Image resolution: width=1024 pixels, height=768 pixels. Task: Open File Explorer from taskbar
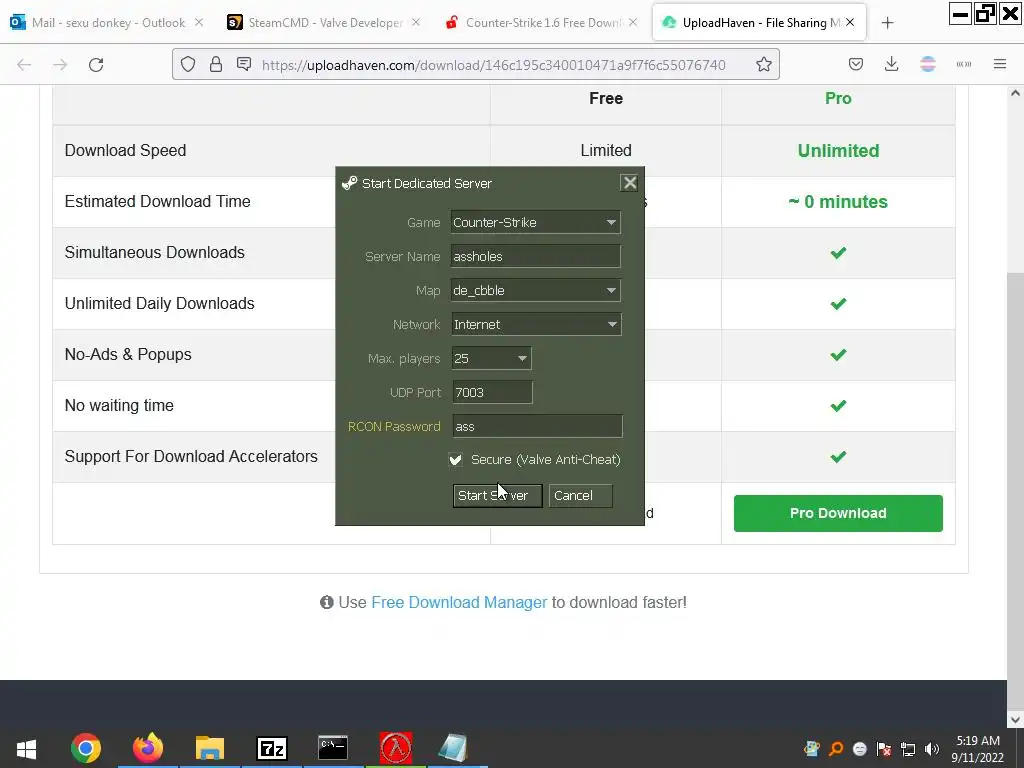(210, 748)
